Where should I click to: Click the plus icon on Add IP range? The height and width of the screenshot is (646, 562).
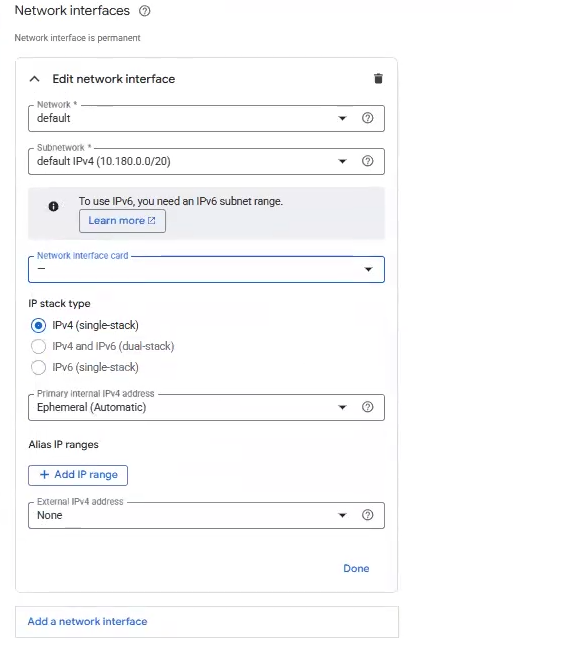pyautogui.click(x=44, y=475)
